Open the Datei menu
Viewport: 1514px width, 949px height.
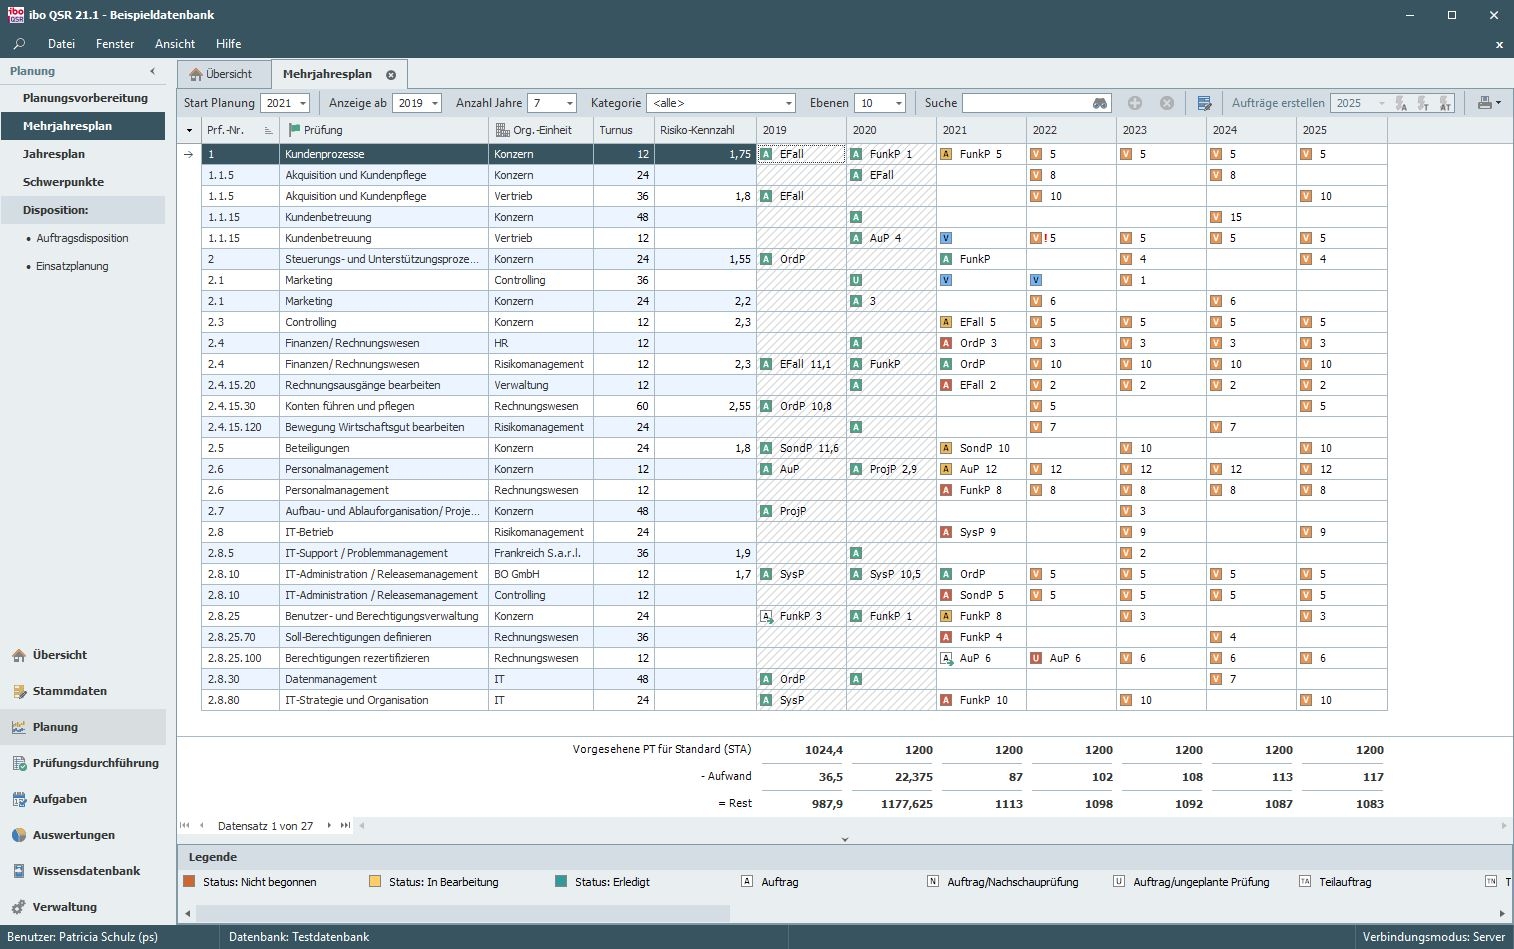point(61,44)
